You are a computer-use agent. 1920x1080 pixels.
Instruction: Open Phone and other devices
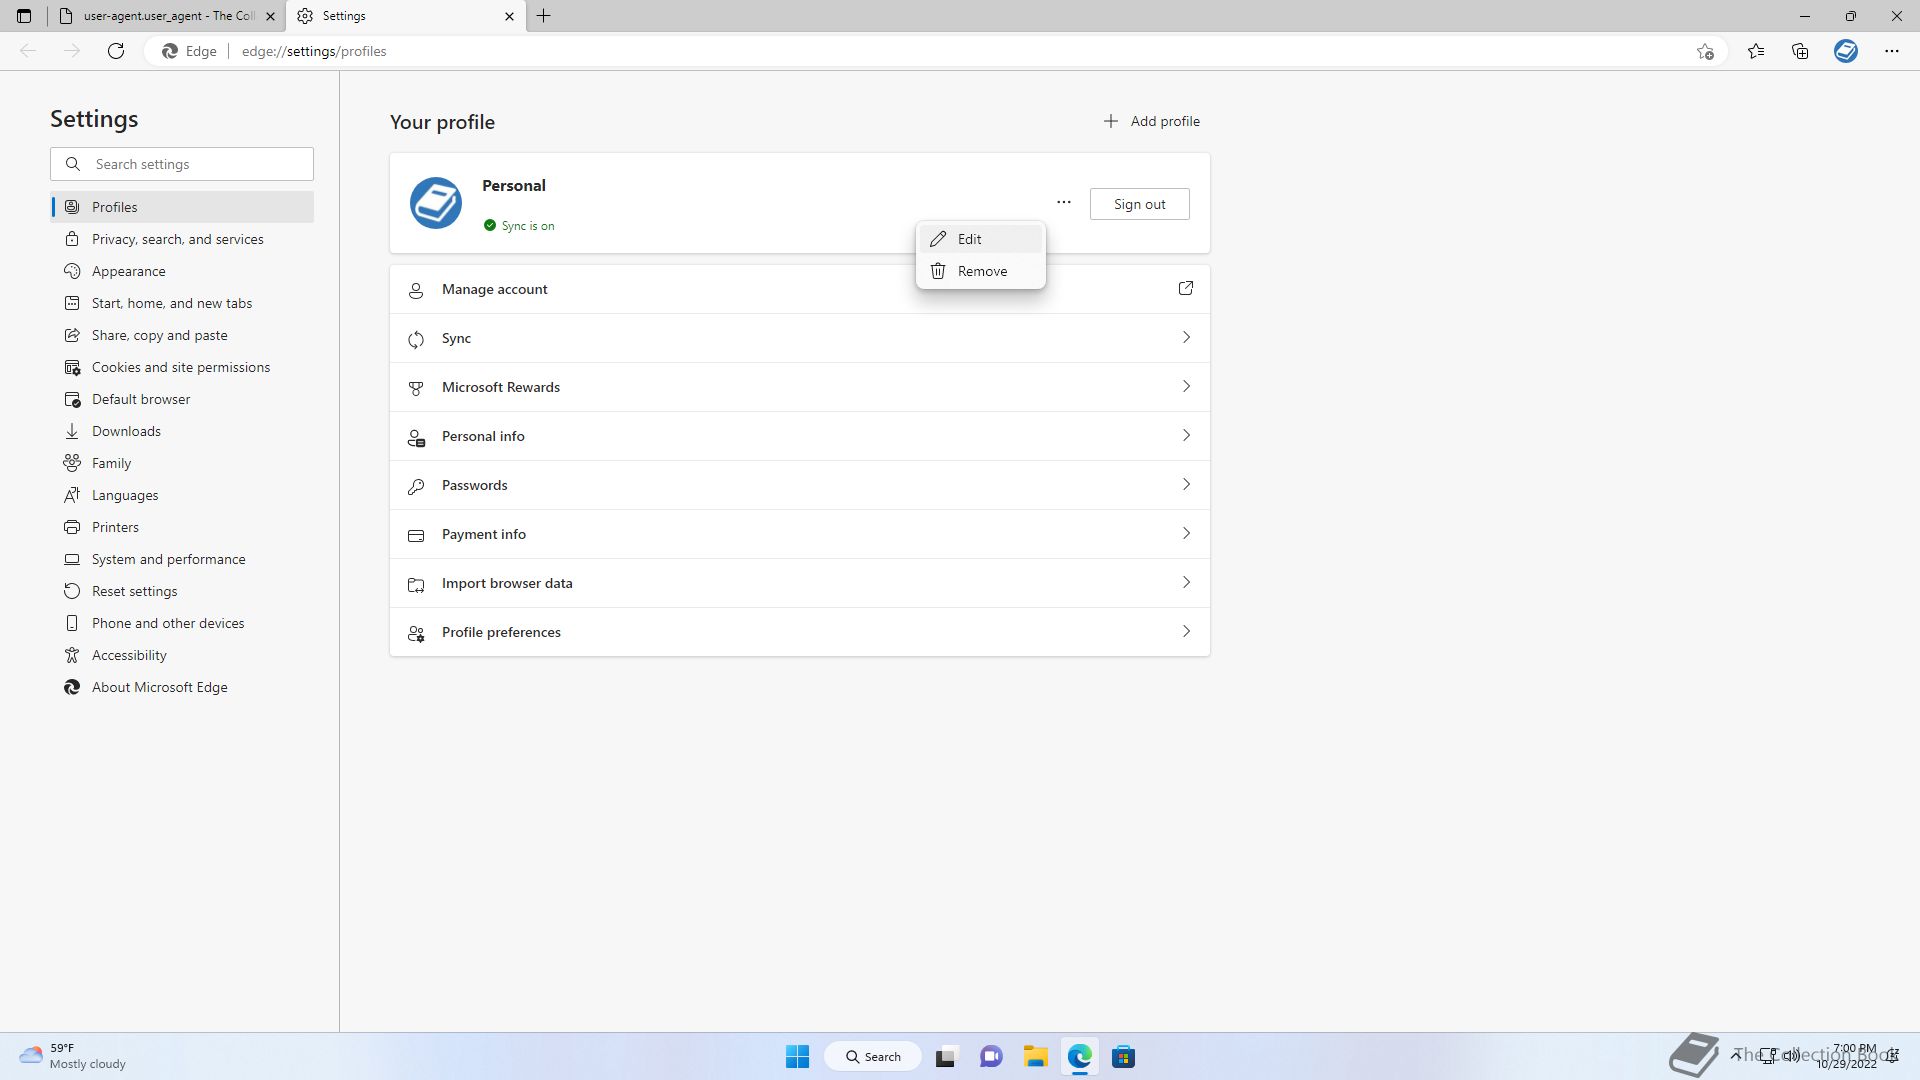182,623
